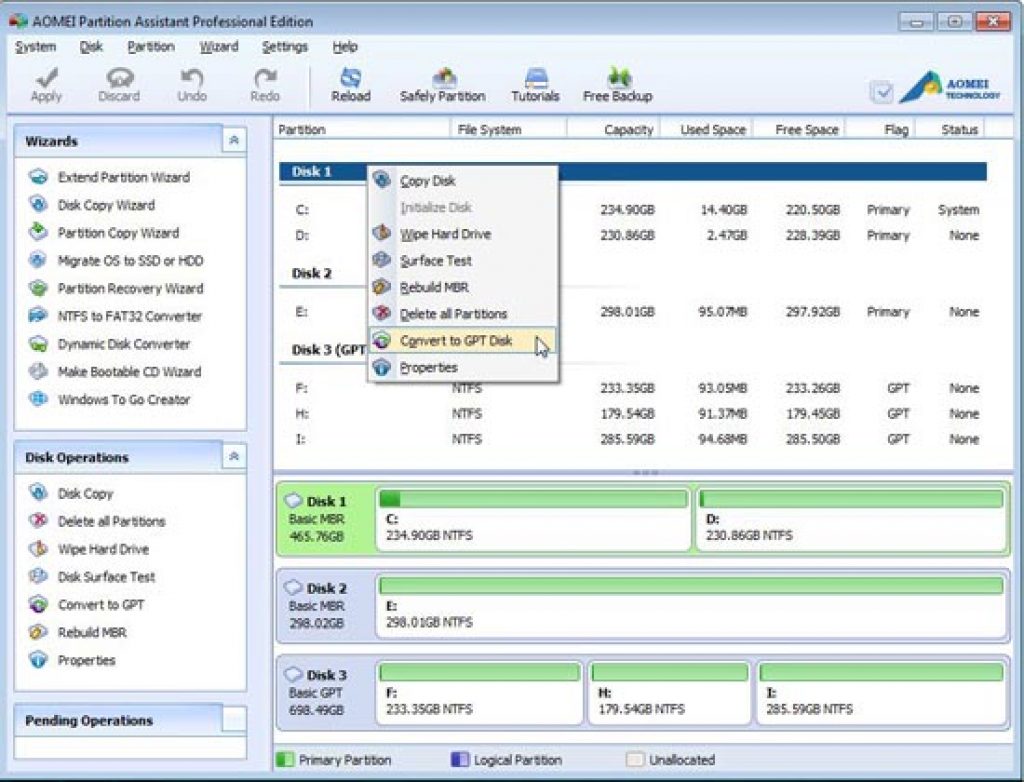Select the I: 285.59GB partition row
1024x782 pixels.
point(632,439)
